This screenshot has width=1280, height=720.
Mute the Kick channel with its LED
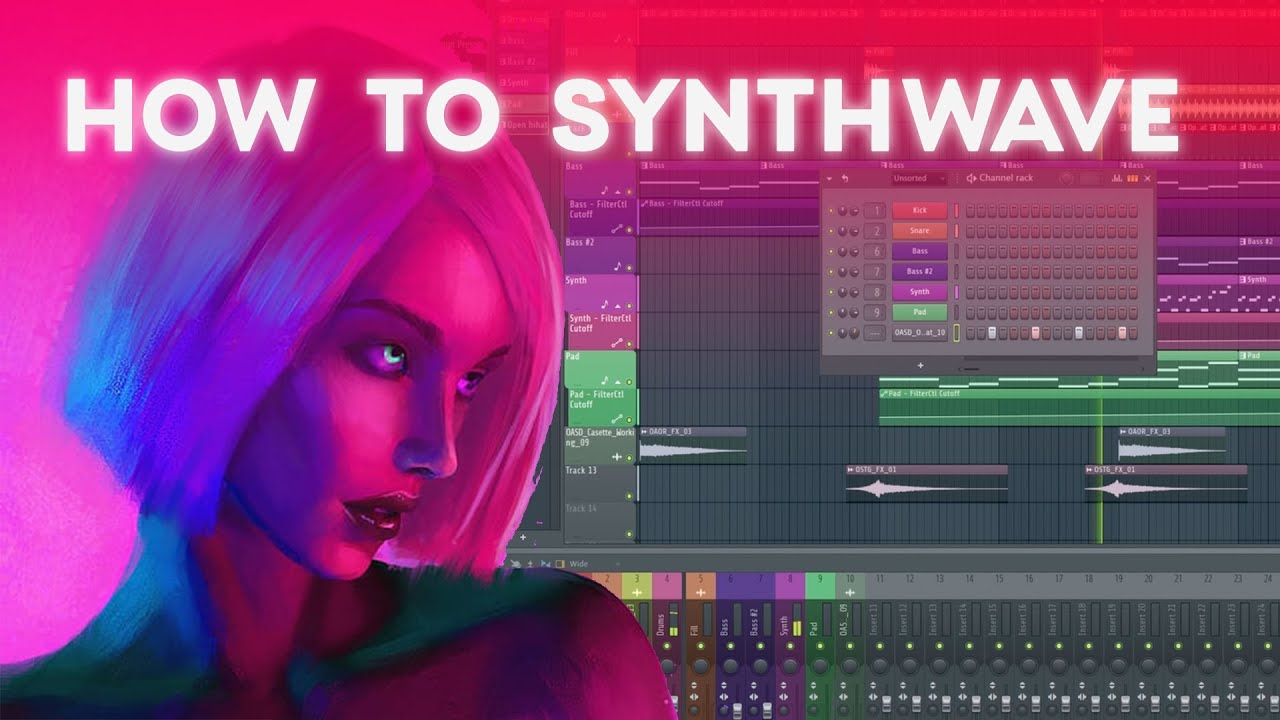[831, 210]
